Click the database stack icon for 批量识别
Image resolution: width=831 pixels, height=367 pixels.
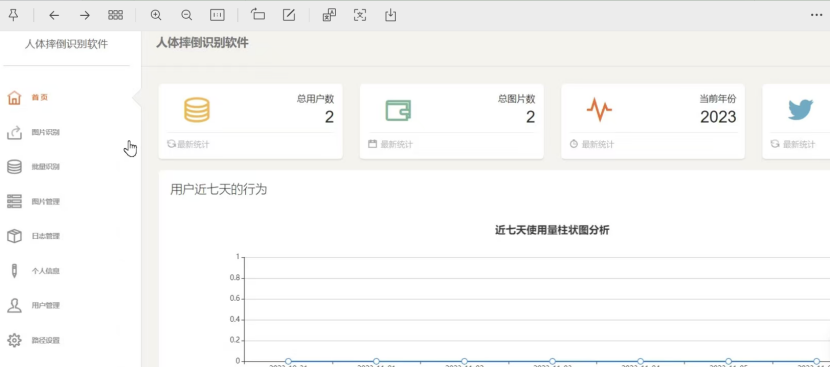click(14, 167)
